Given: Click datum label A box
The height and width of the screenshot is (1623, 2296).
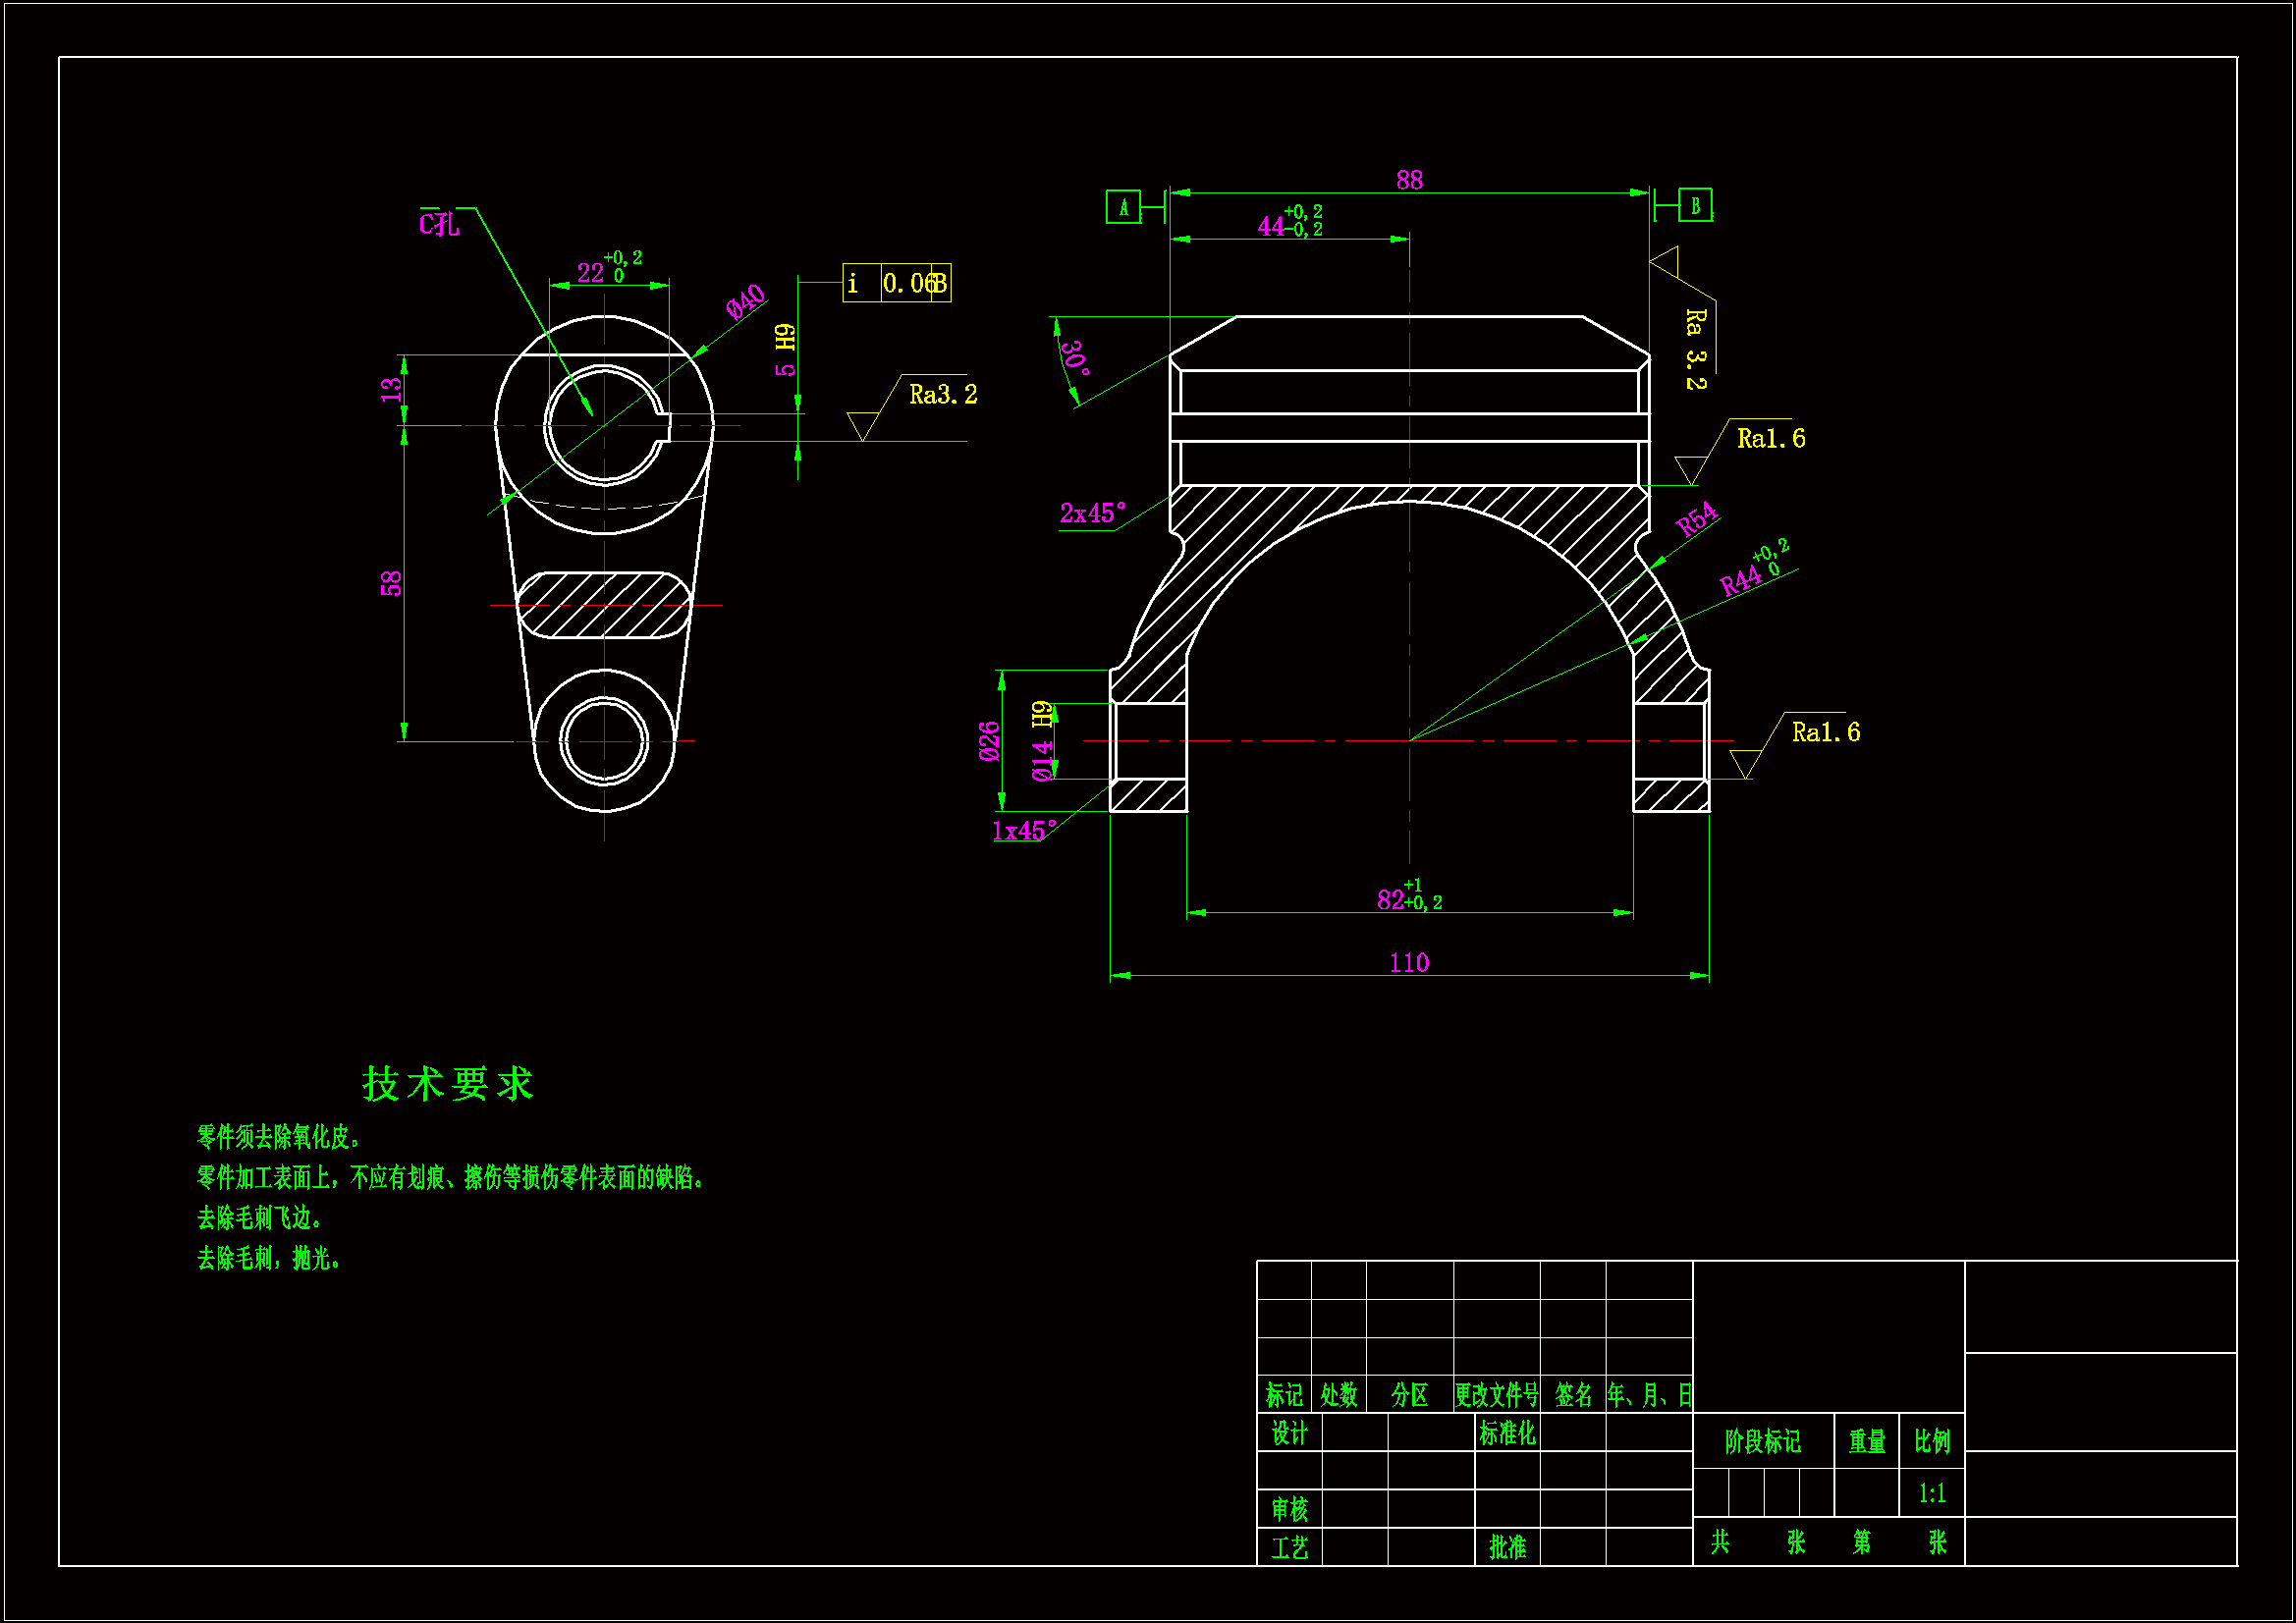Looking at the screenshot, I should point(1123,207).
